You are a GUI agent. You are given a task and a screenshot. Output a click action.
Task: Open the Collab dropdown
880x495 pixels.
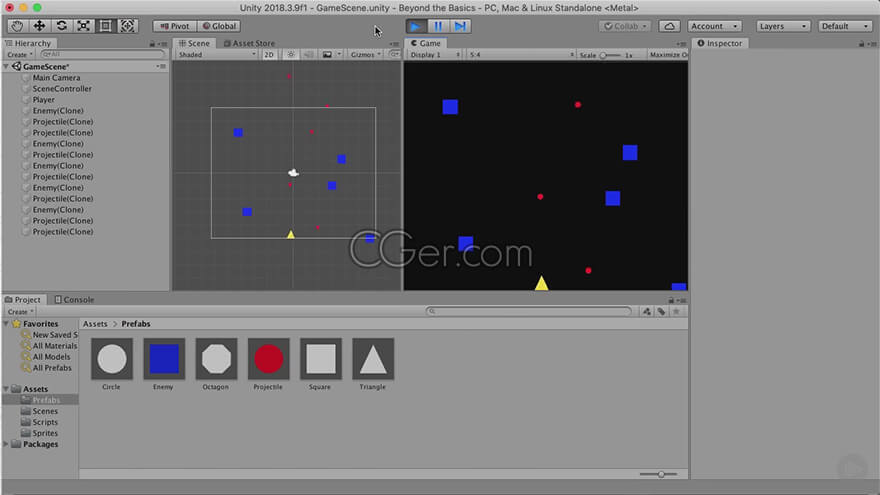tap(625, 26)
